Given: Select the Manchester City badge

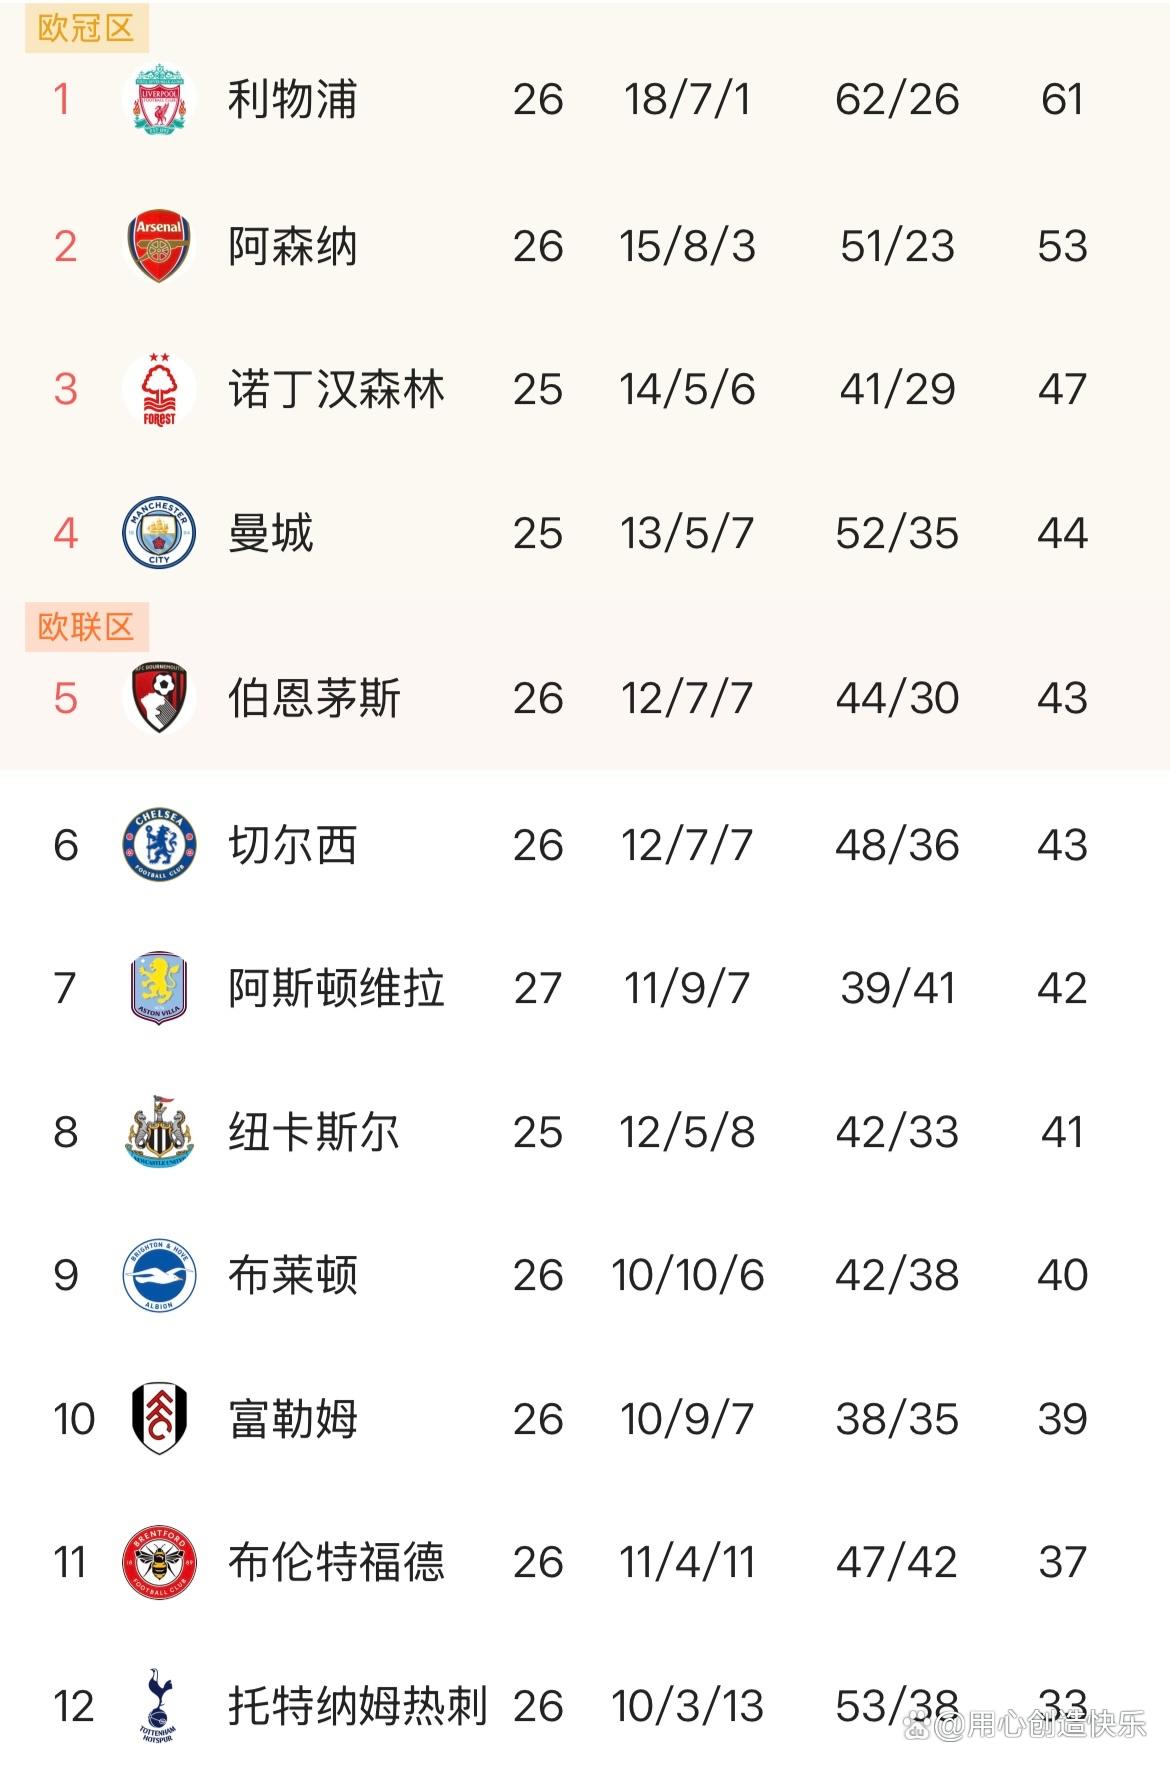Looking at the screenshot, I should pos(159,533).
